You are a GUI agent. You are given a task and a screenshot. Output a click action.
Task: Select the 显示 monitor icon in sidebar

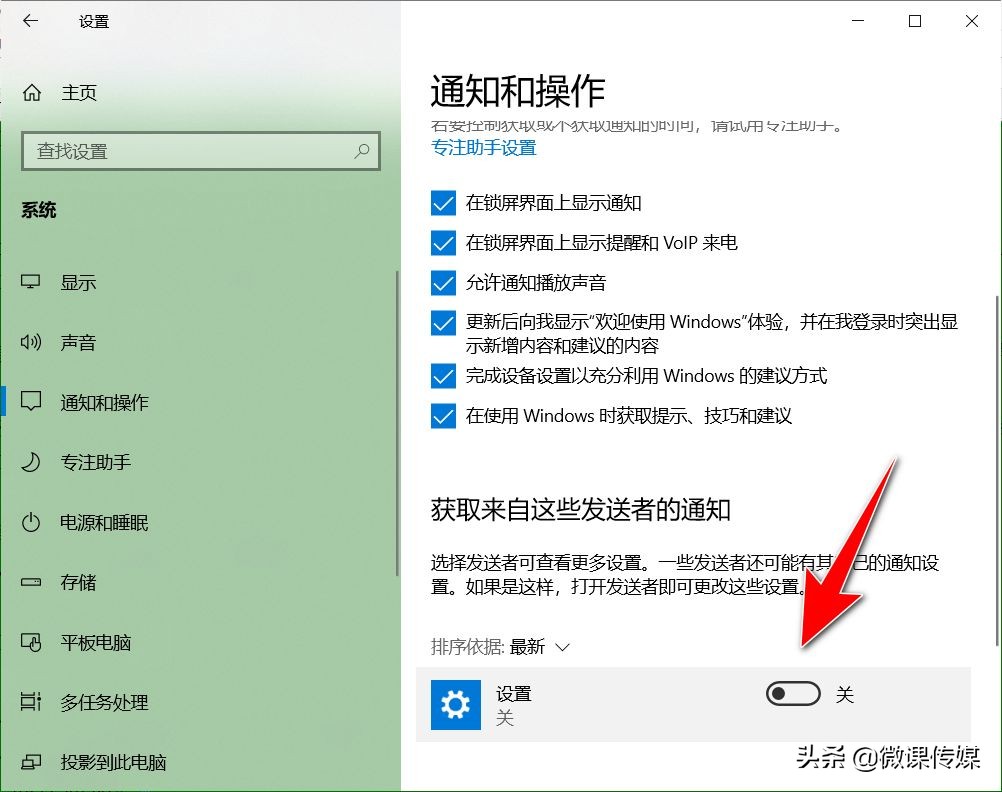click(x=32, y=283)
